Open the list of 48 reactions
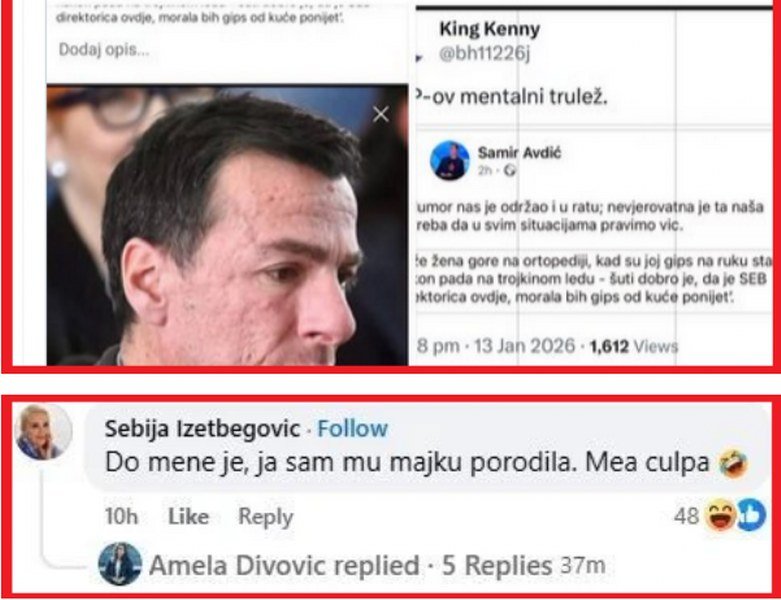This screenshot has height=600, width=781. 685,516
